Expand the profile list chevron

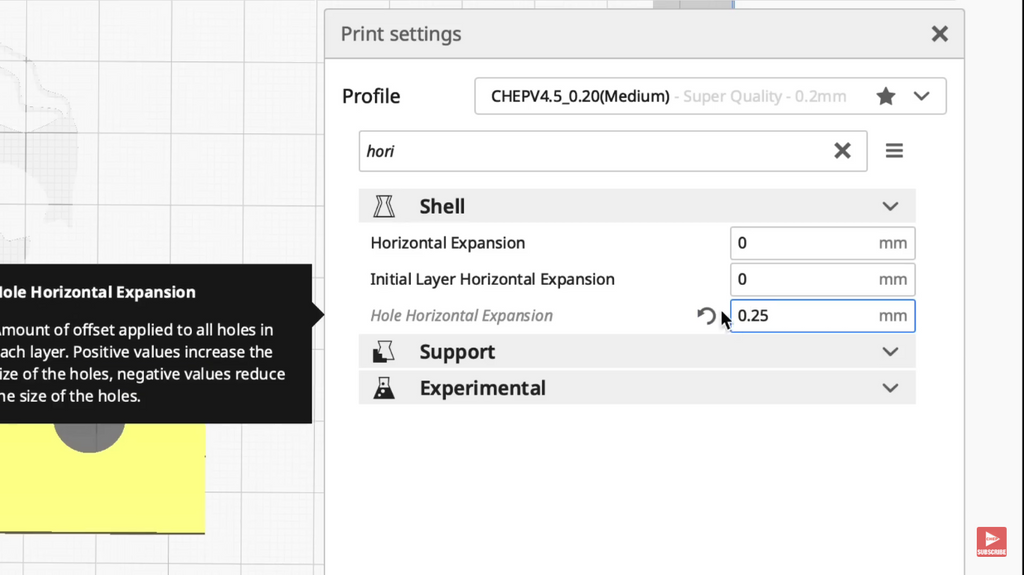click(921, 96)
